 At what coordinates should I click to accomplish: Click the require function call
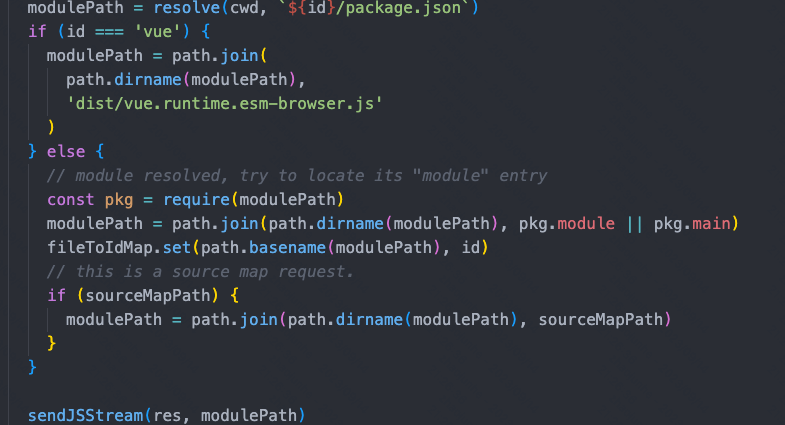[196, 200]
